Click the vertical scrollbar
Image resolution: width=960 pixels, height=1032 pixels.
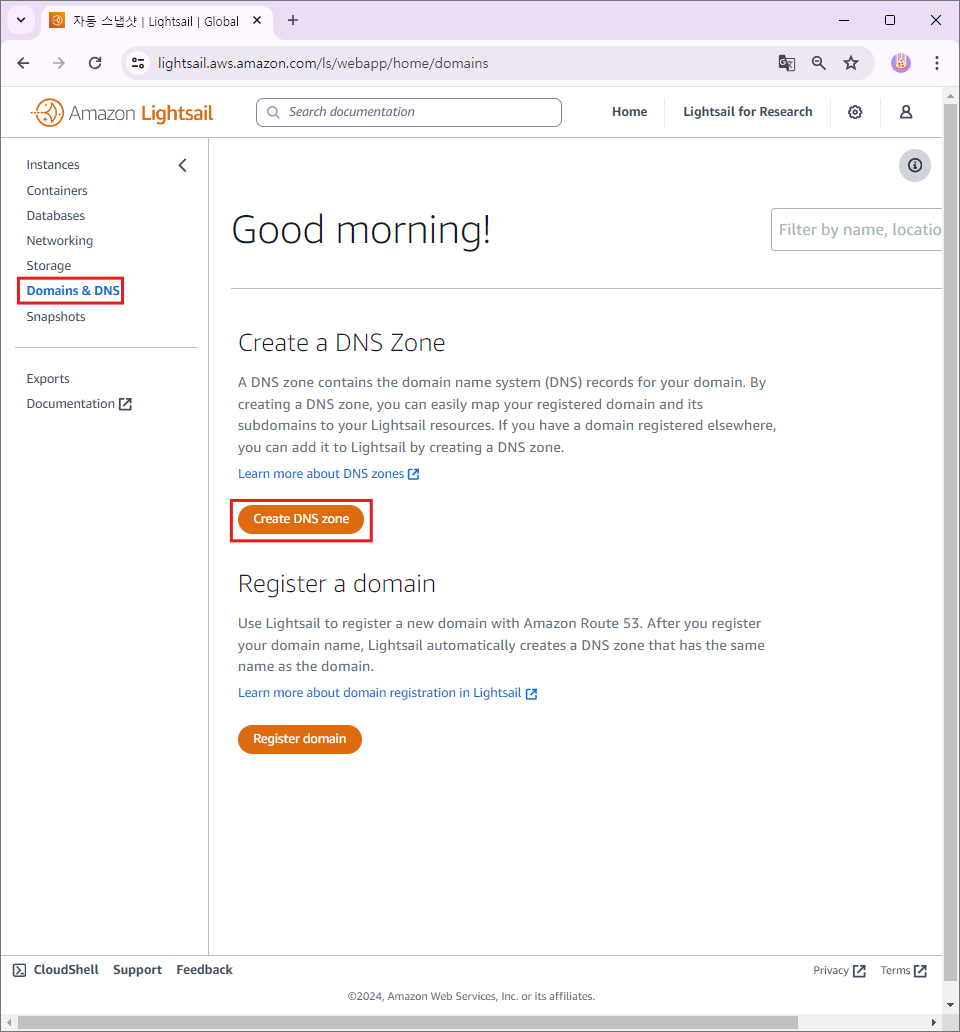[x=950, y=541]
